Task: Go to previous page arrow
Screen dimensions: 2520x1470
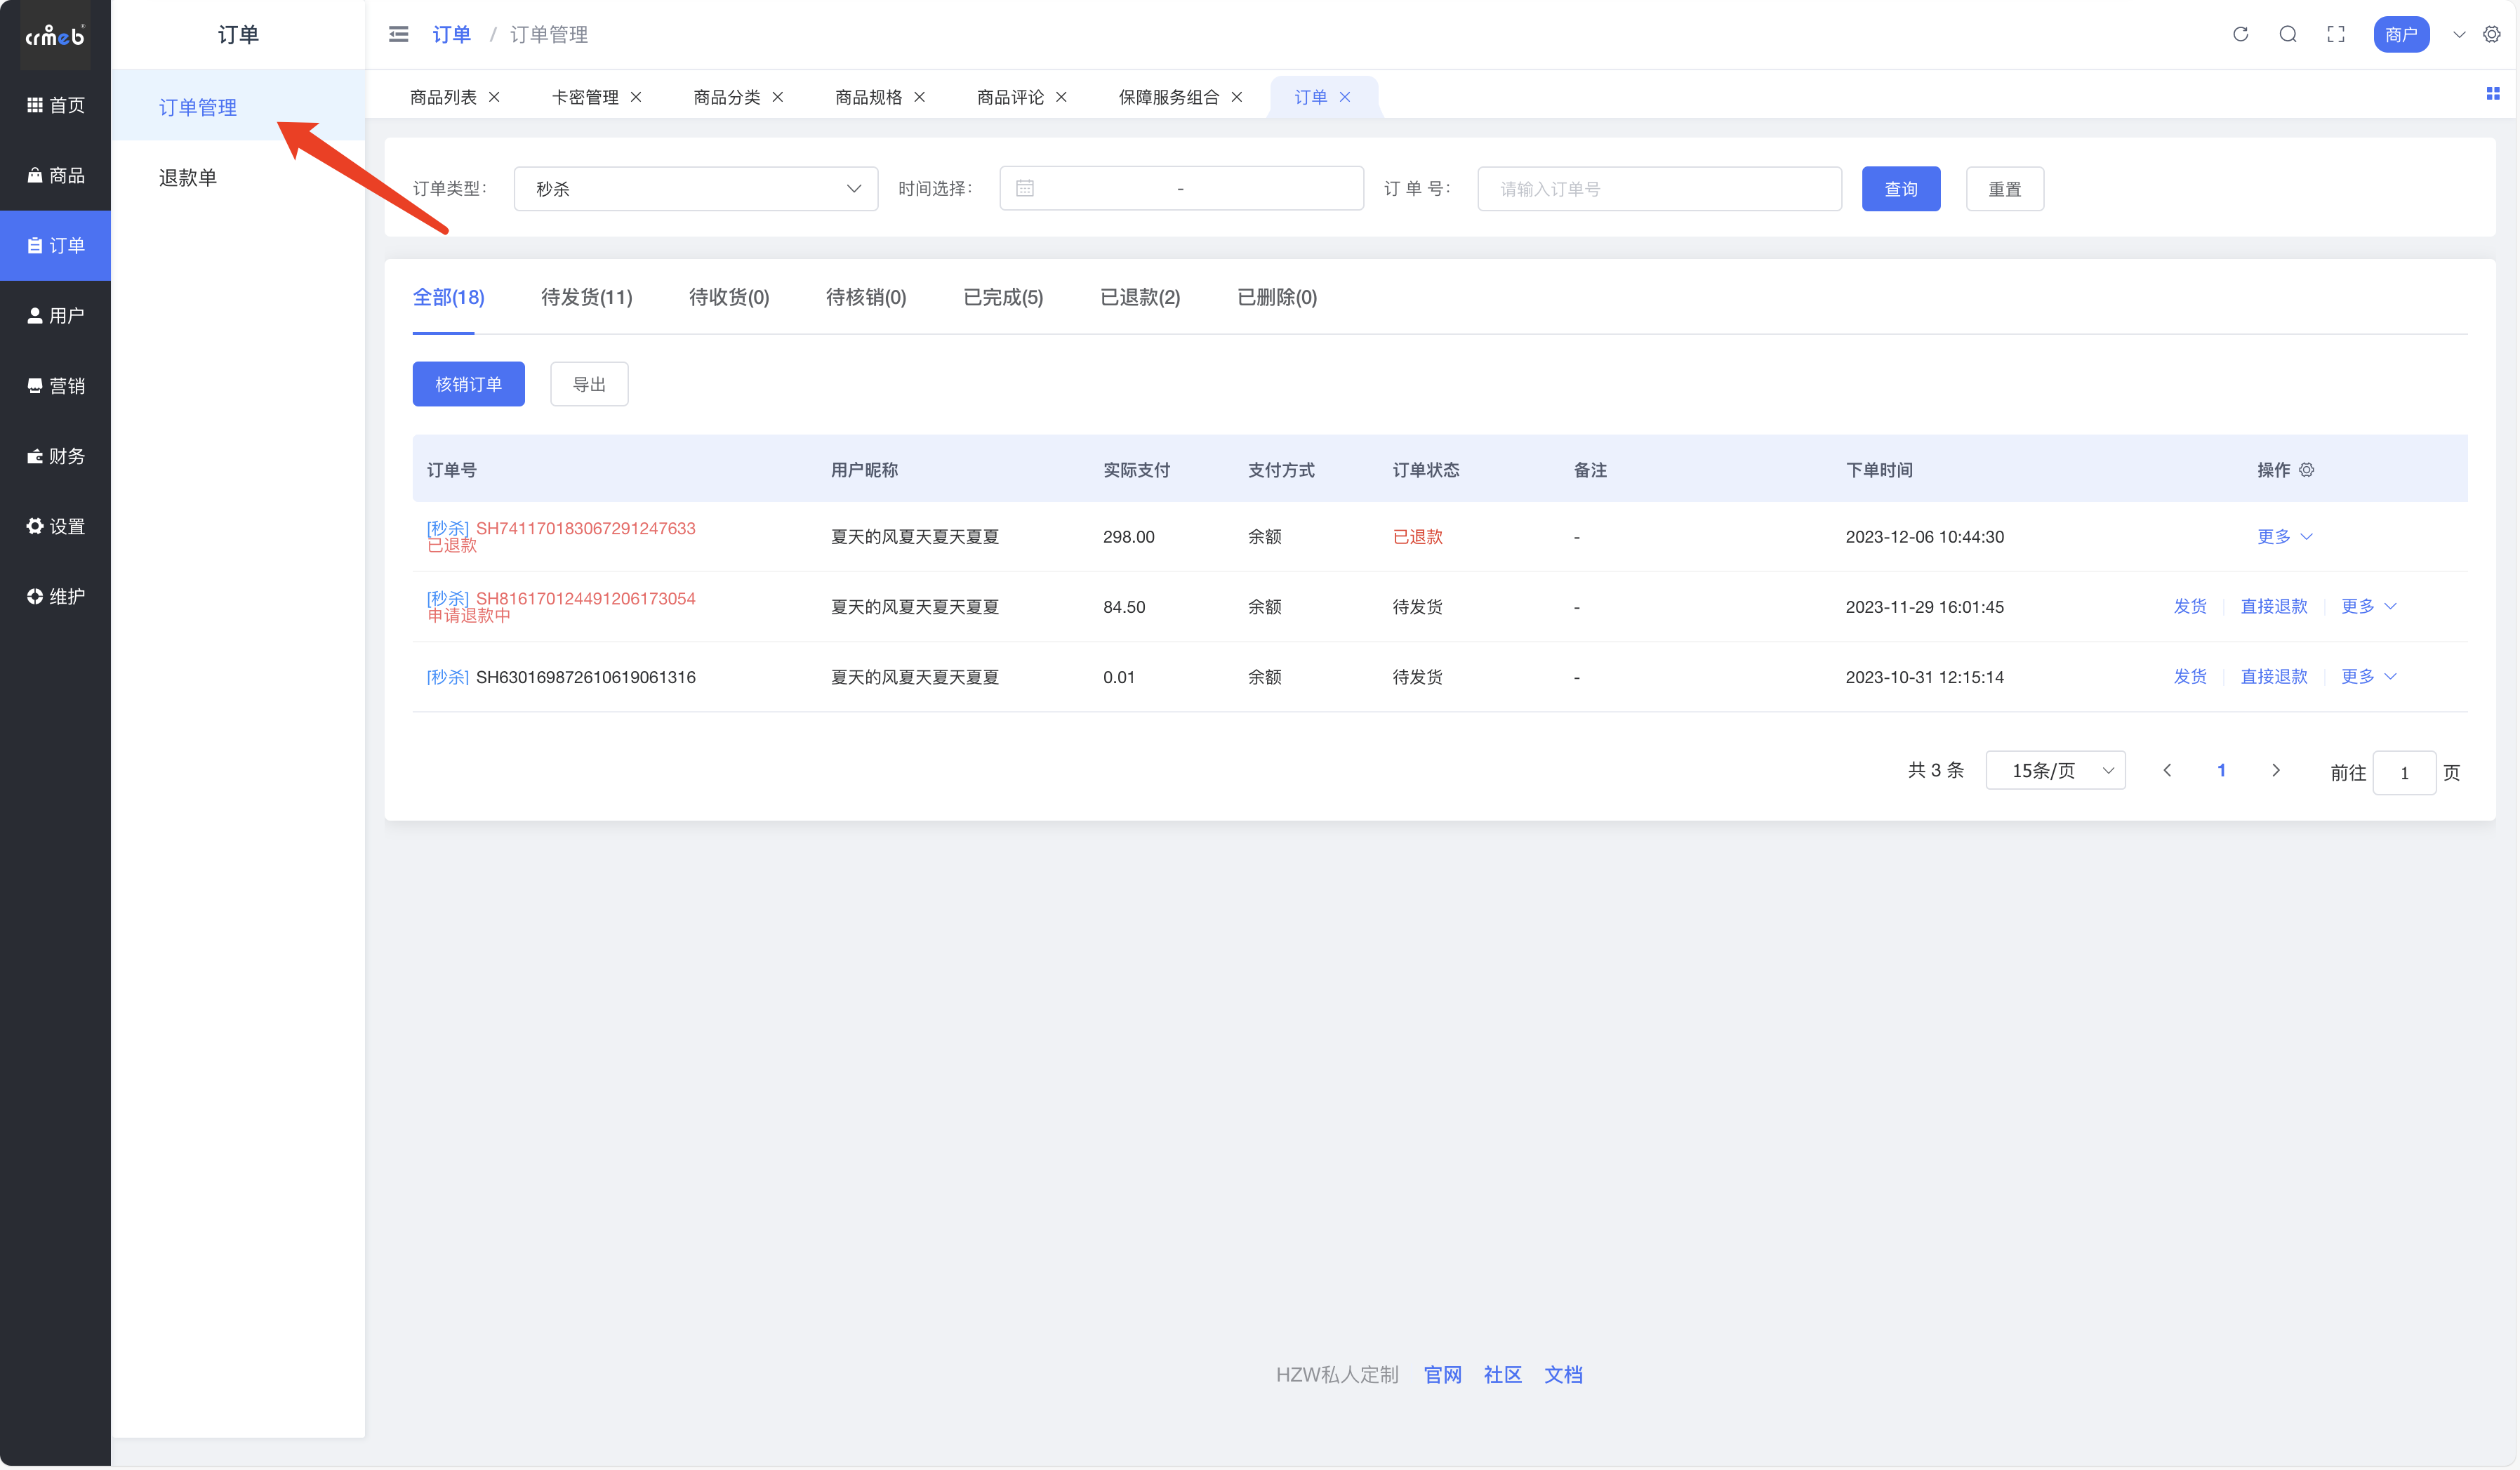Action: (2167, 770)
